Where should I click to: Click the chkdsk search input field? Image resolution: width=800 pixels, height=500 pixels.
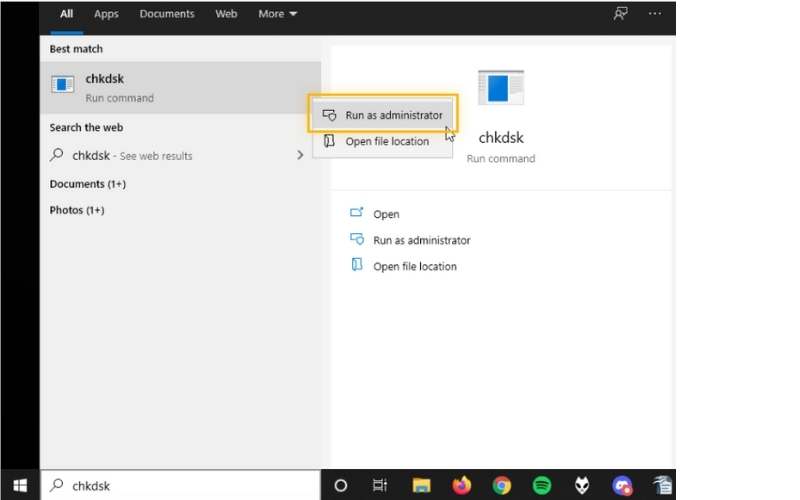click(x=181, y=485)
